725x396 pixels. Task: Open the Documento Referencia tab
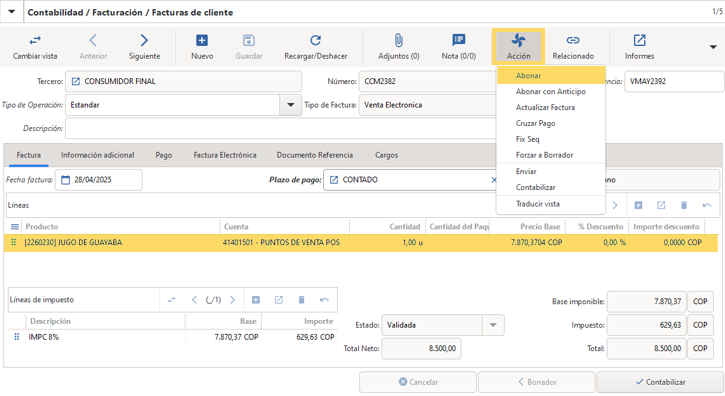[x=315, y=155]
